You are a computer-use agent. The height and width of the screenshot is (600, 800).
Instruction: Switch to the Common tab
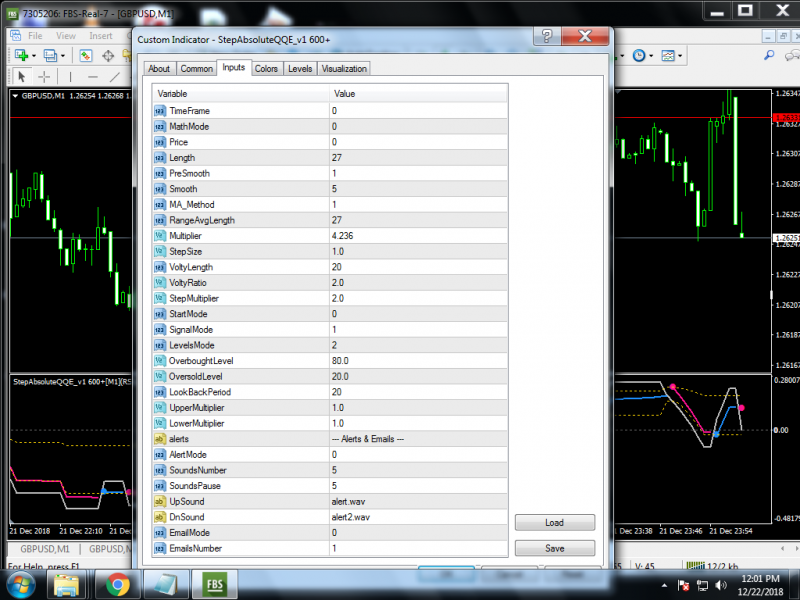click(196, 69)
